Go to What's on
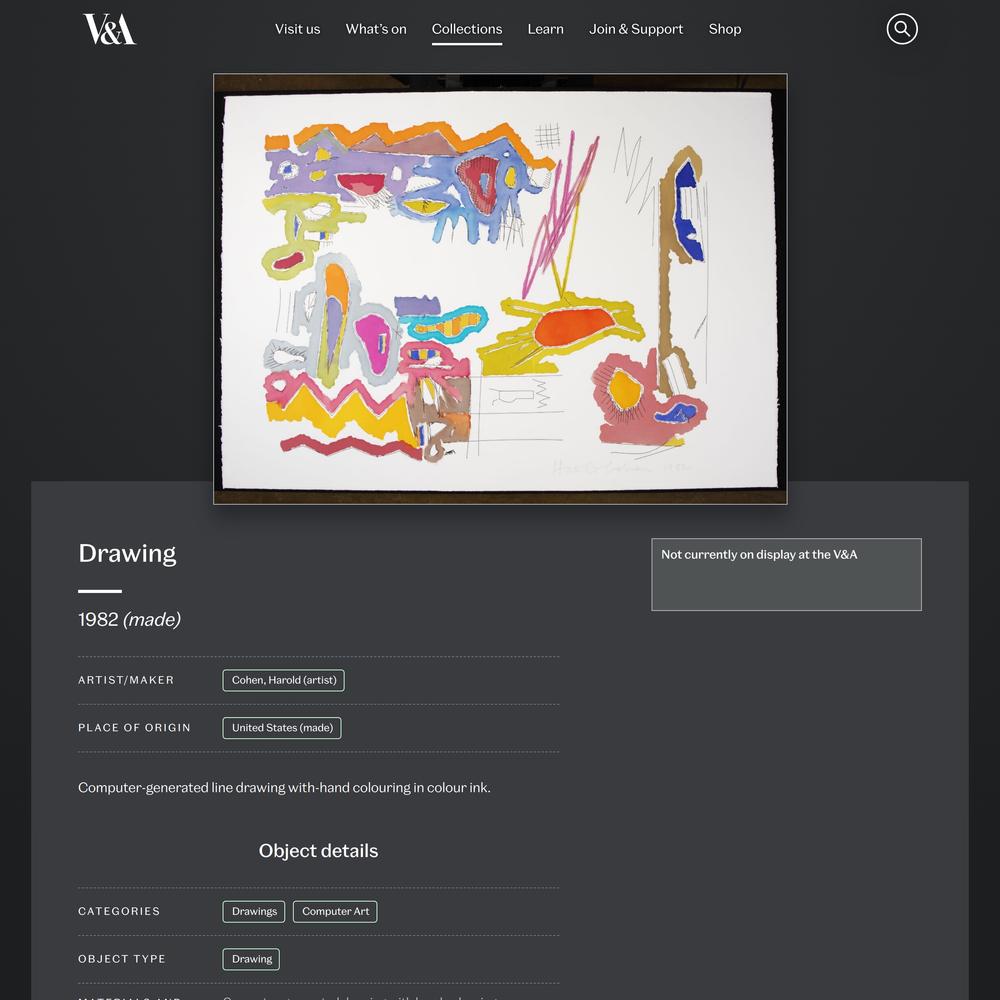This screenshot has width=1000, height=1000. (376, 29)
